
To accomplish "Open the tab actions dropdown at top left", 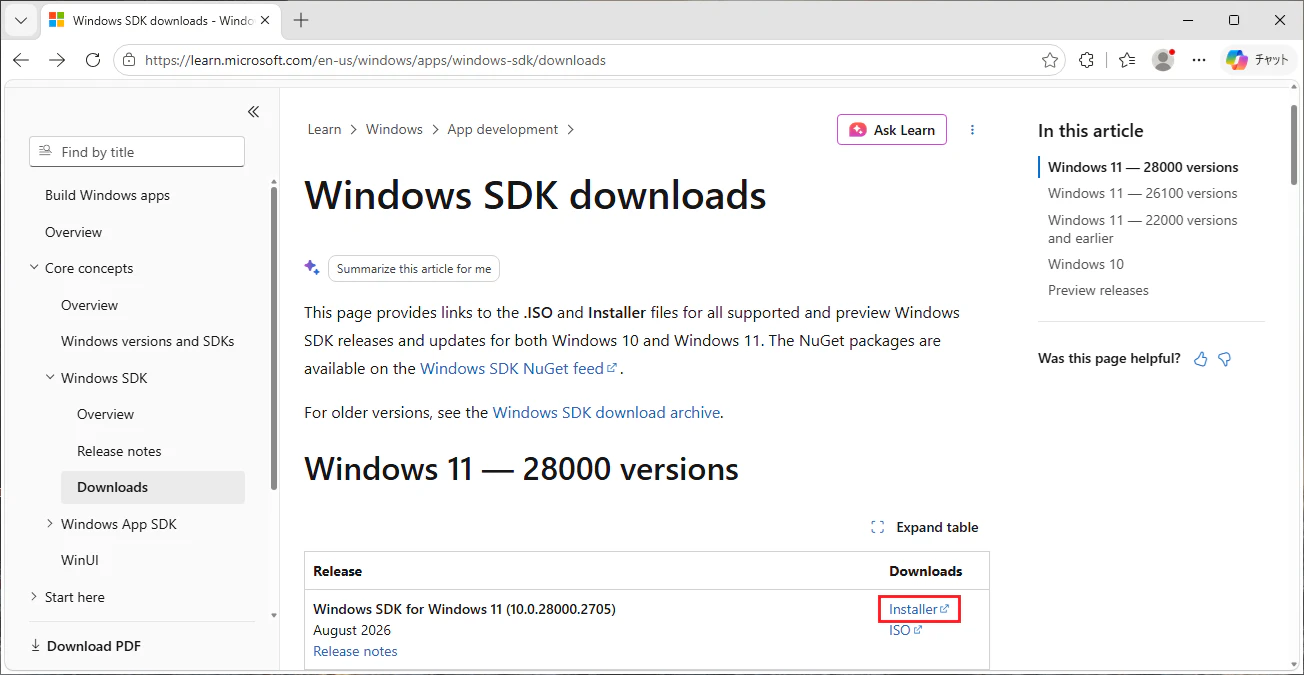I will (21, 20).
